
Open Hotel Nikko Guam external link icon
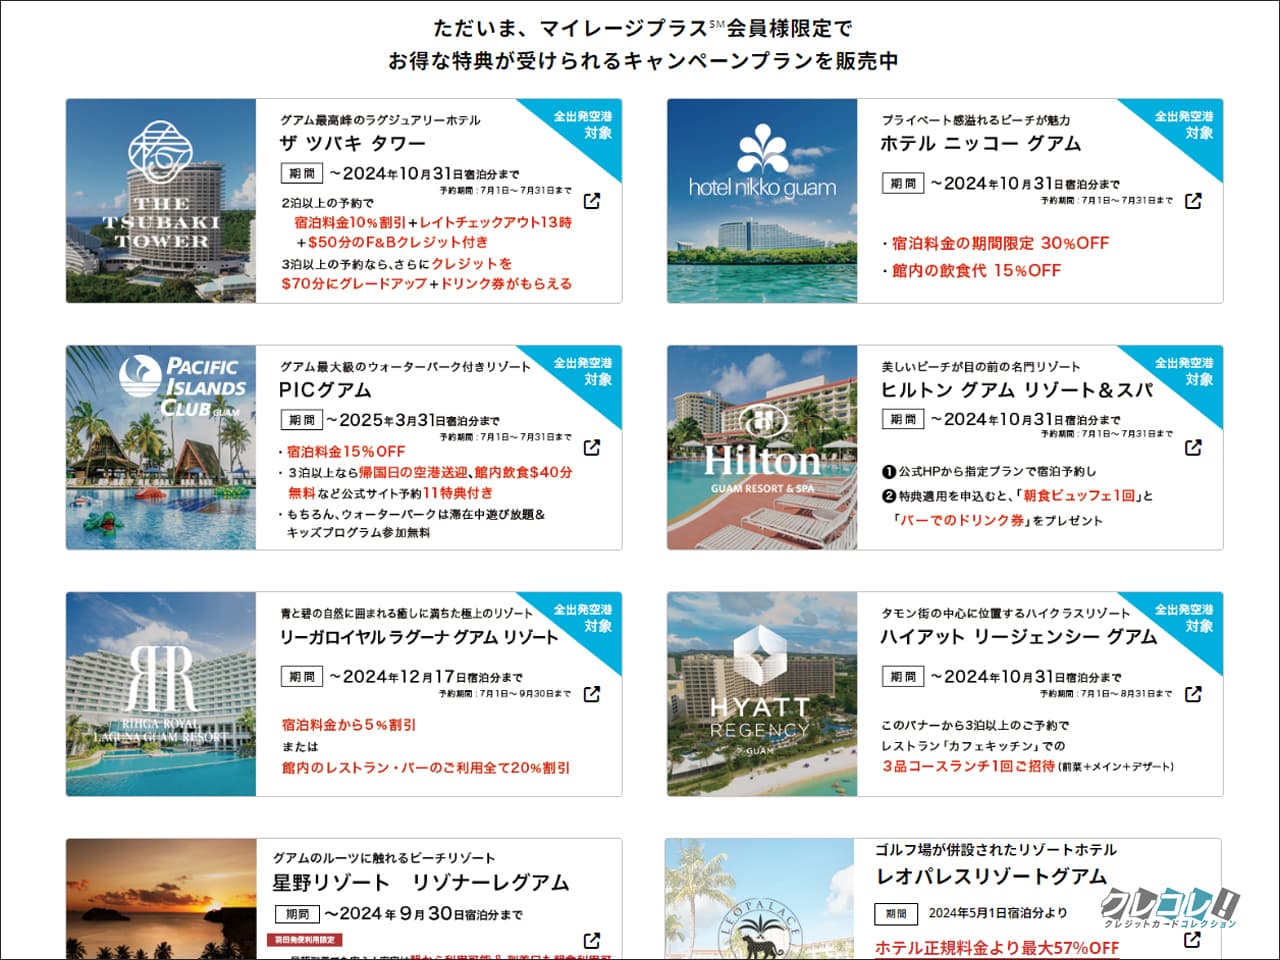pos(1193,200)
